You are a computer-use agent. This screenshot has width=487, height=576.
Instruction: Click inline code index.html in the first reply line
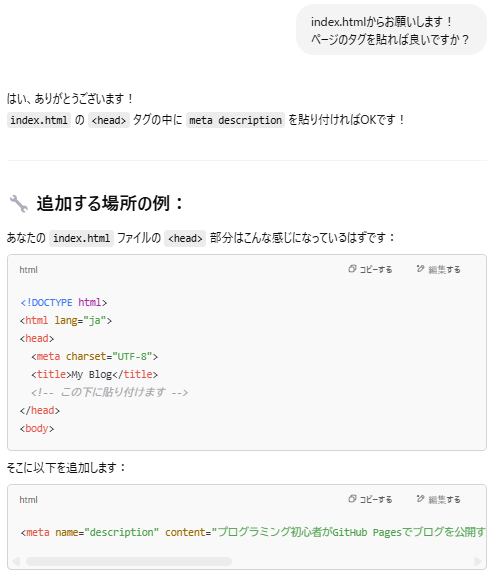[x=39, y=120]
